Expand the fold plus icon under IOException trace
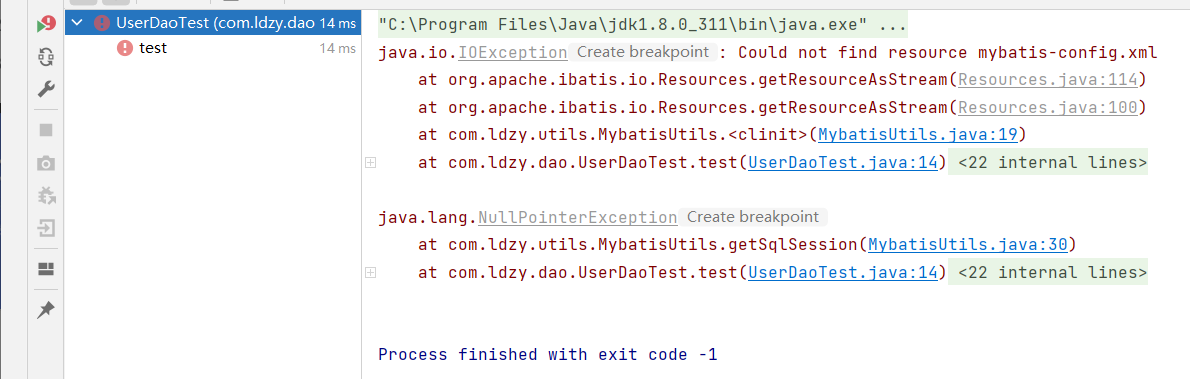Screen dimensions: 1190x379 pos(370,163)
